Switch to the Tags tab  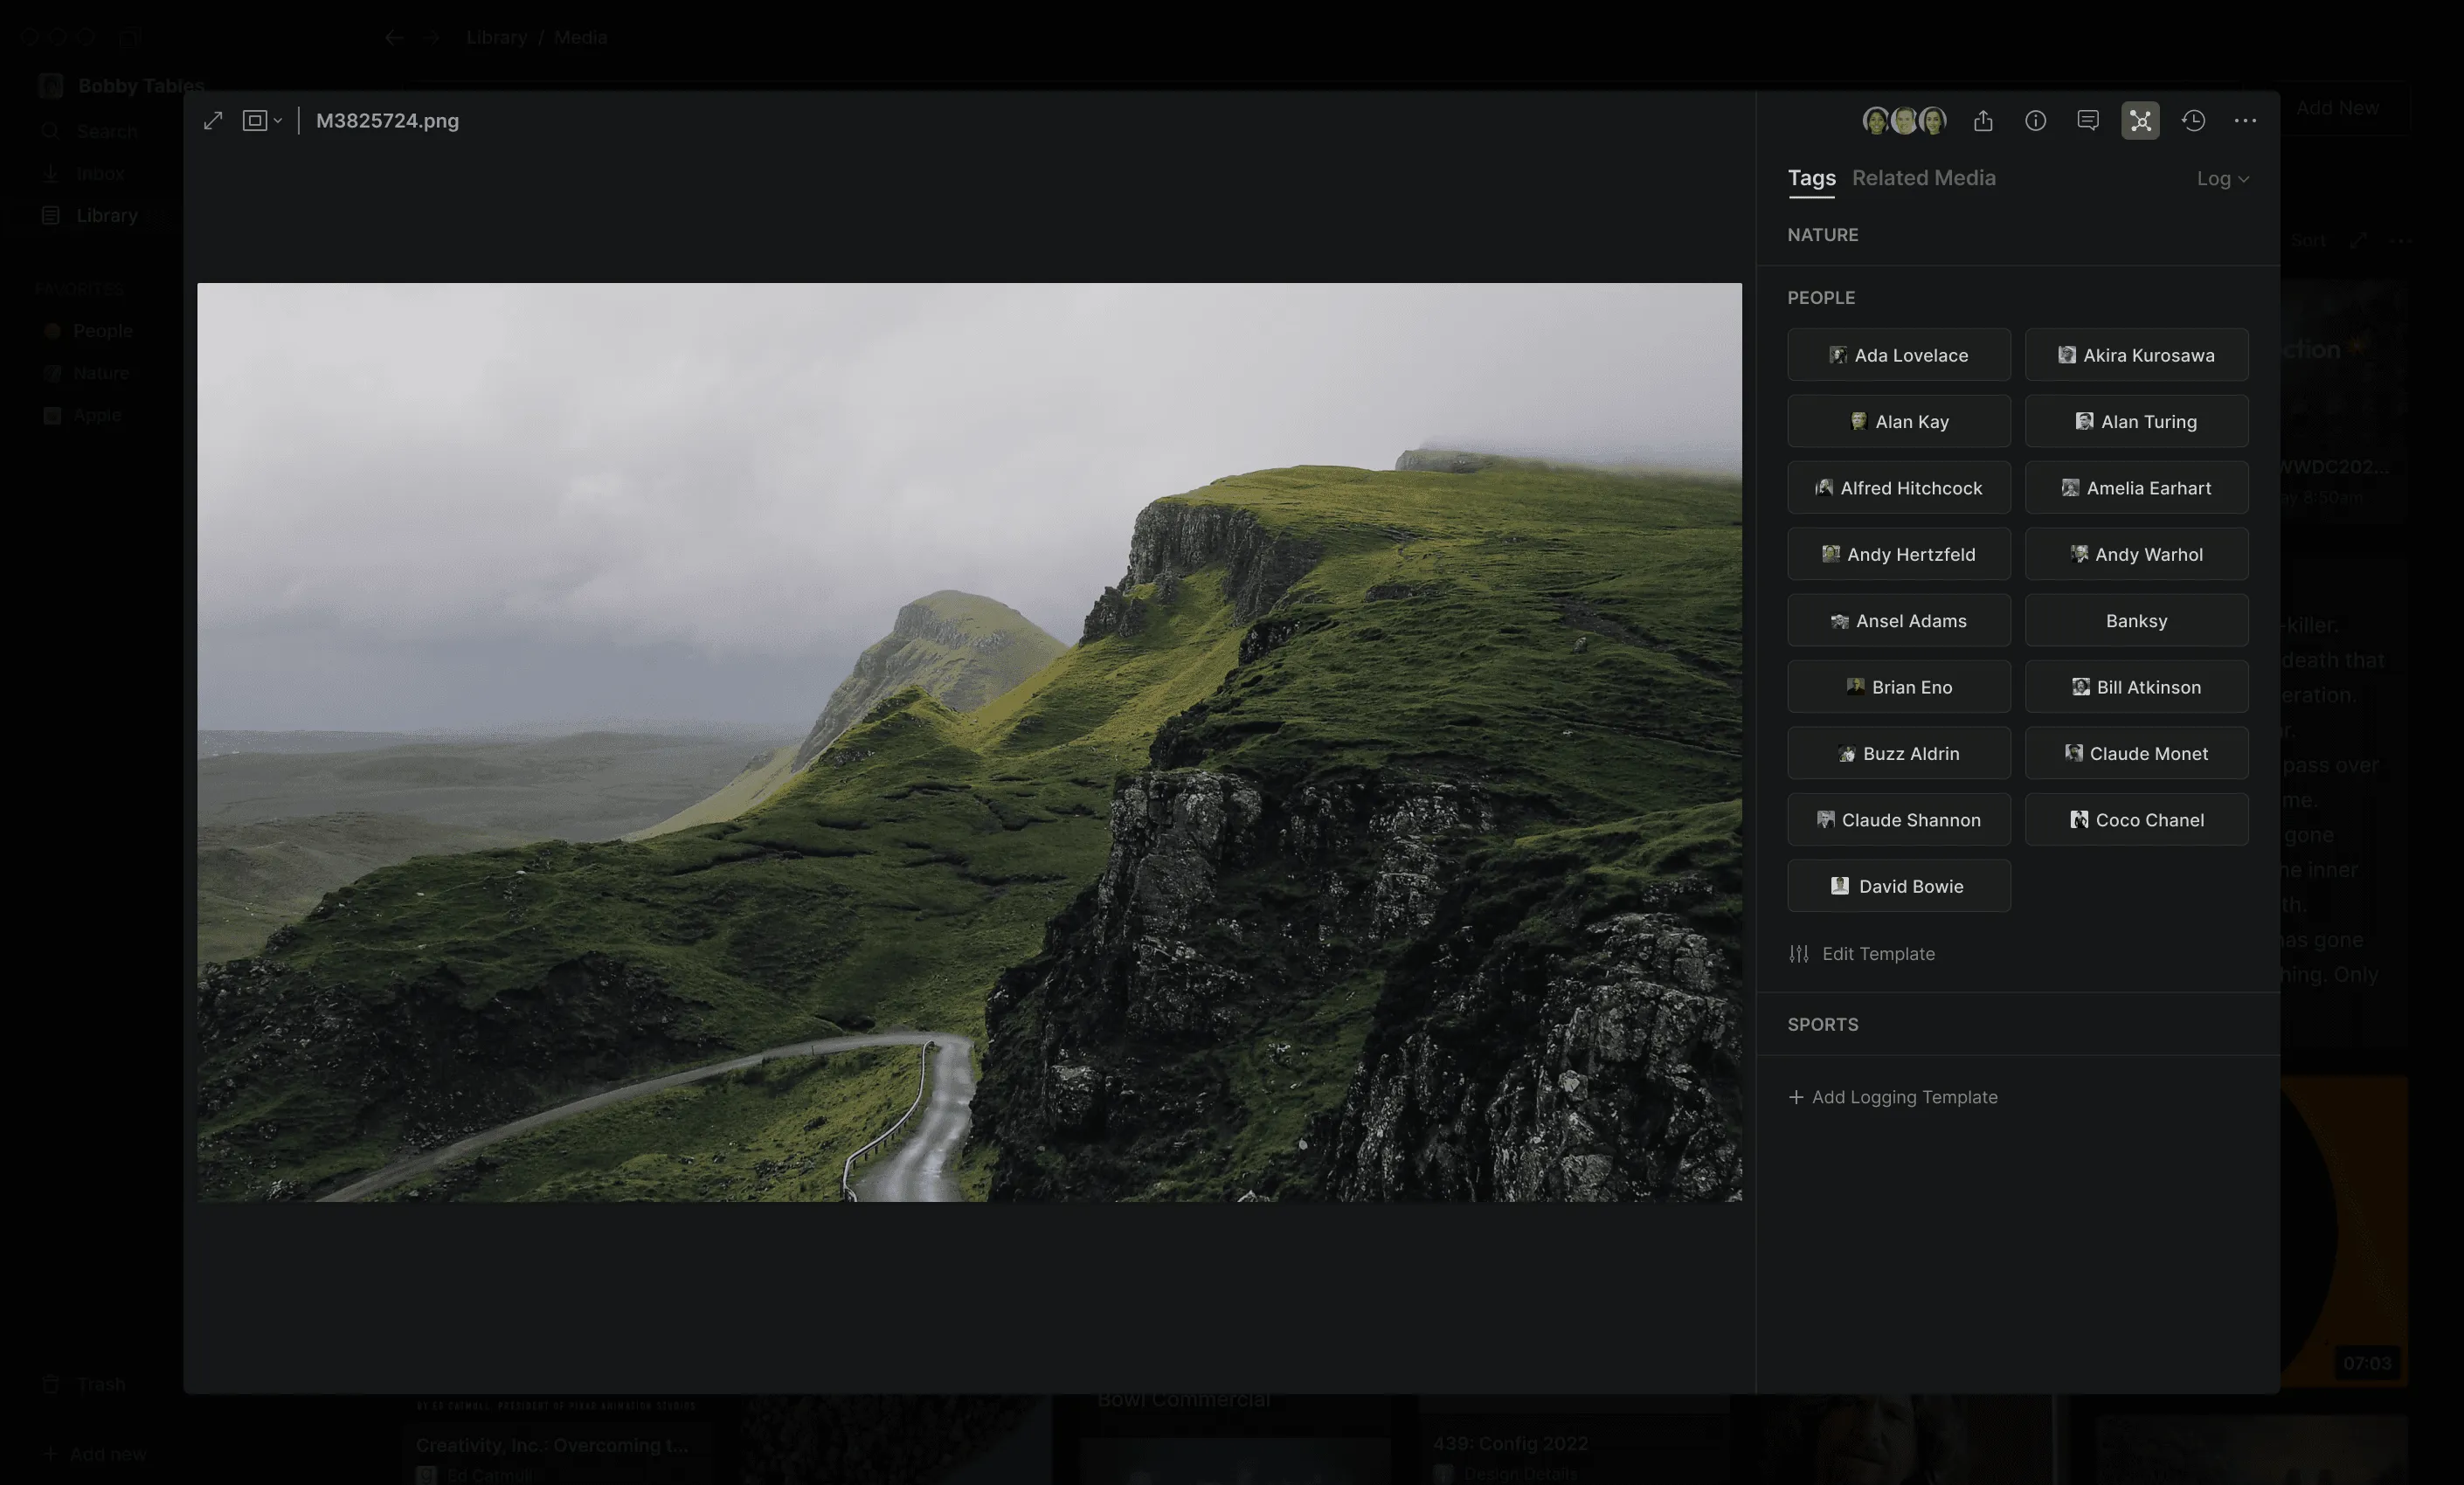coord(1811,178)
